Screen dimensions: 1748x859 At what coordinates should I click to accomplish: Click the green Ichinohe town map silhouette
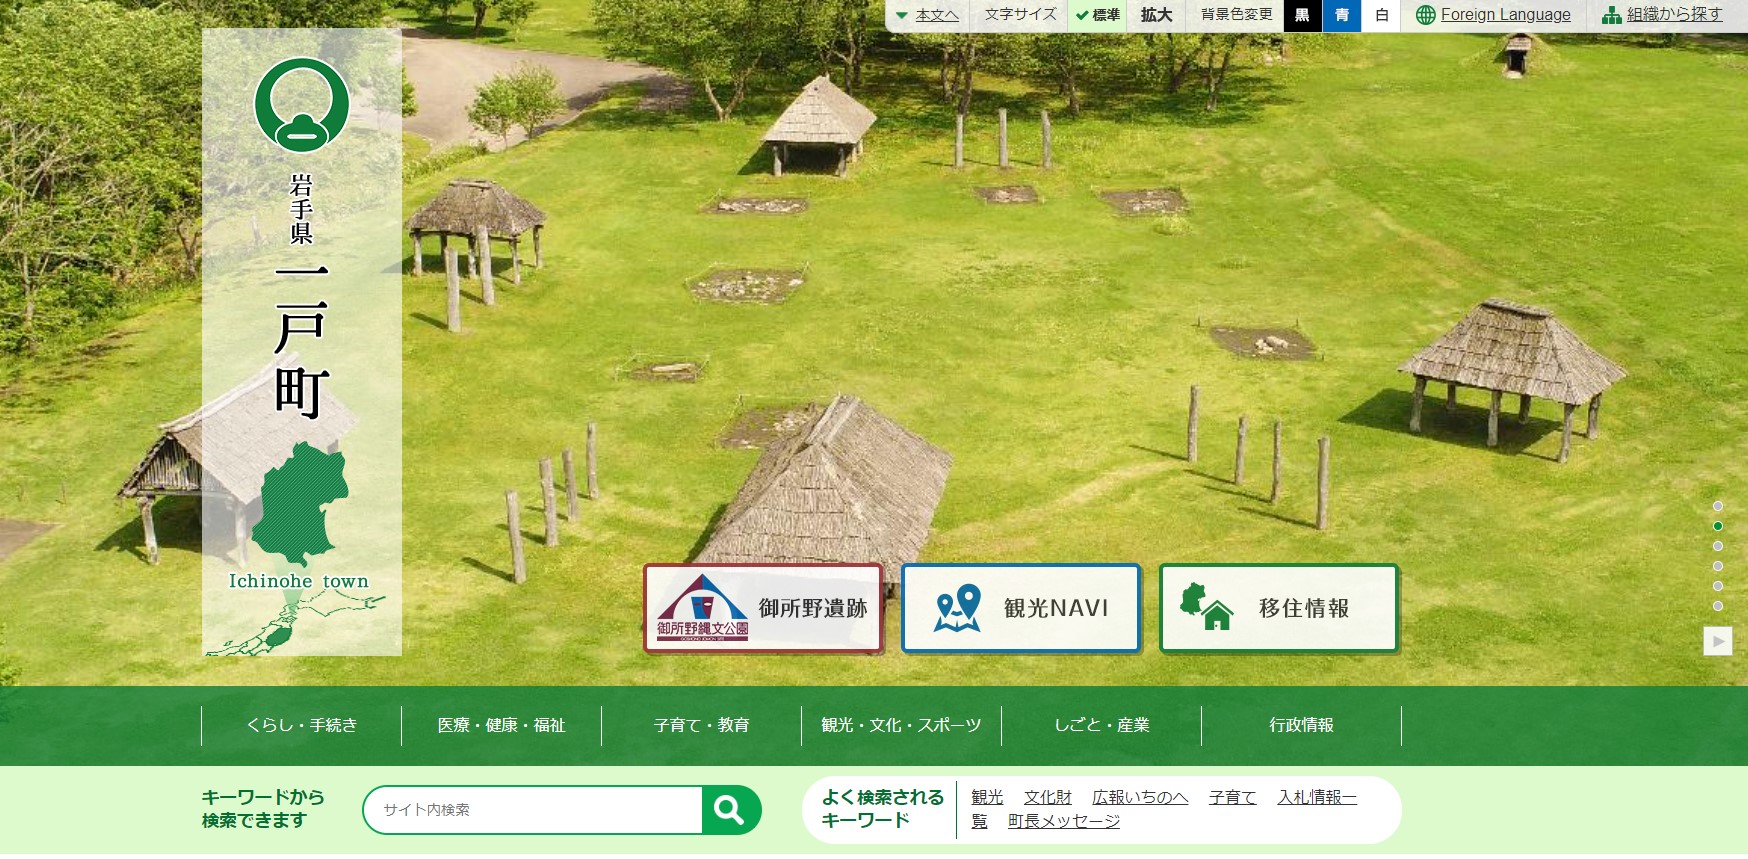300,503
